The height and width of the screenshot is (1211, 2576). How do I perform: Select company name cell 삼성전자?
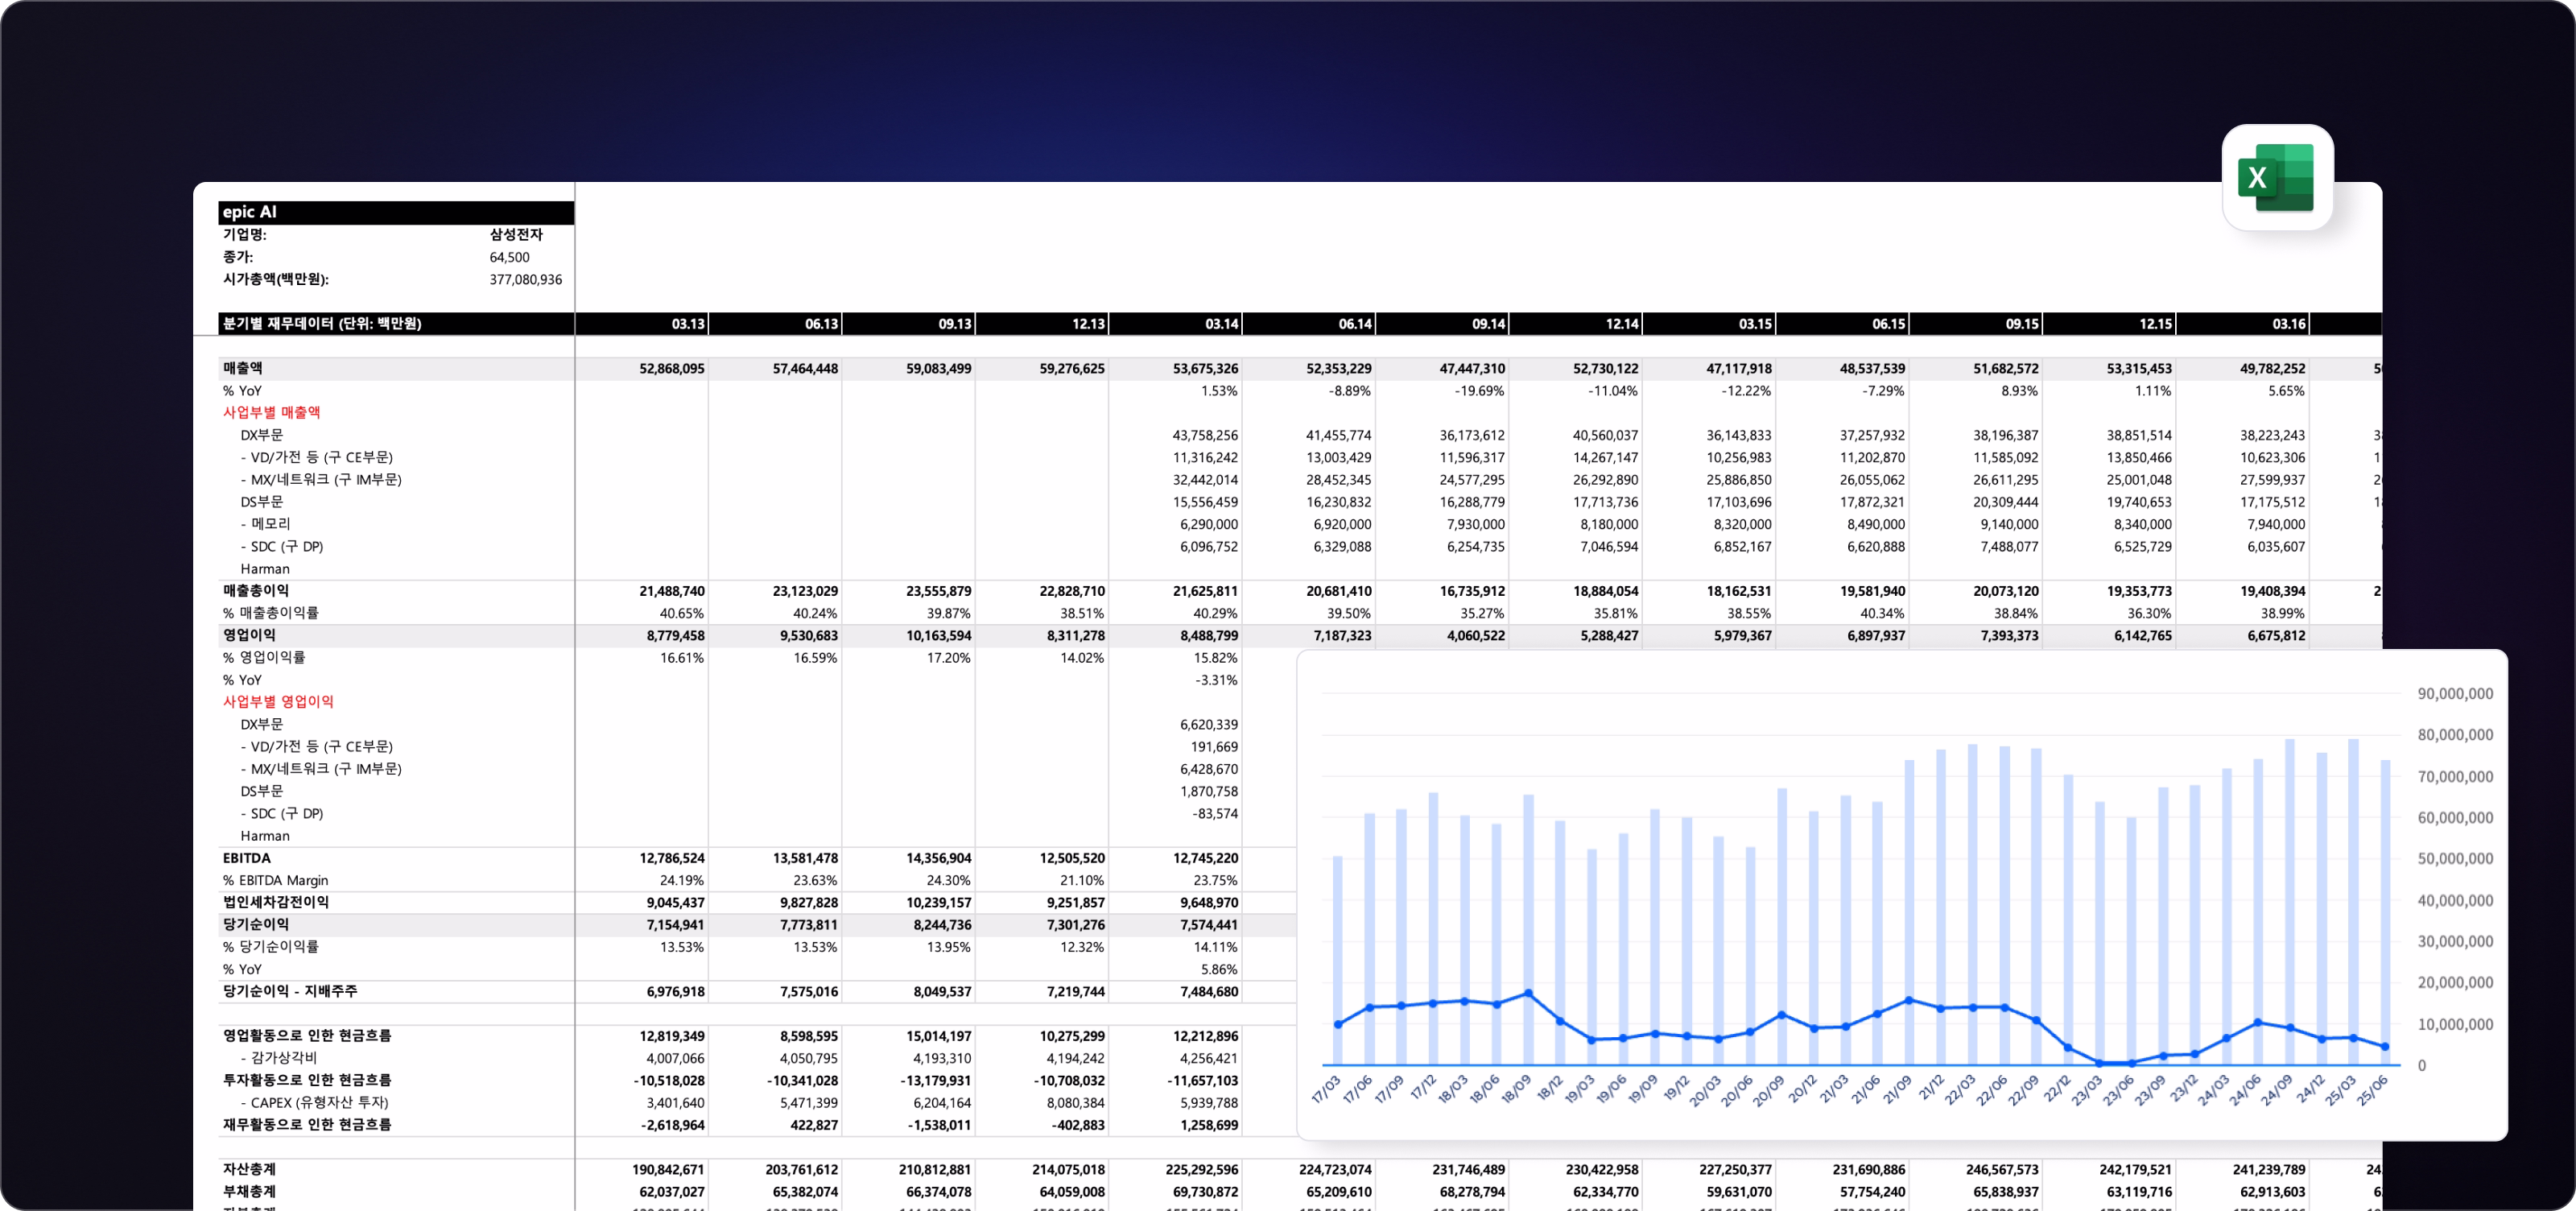point(516,235)
